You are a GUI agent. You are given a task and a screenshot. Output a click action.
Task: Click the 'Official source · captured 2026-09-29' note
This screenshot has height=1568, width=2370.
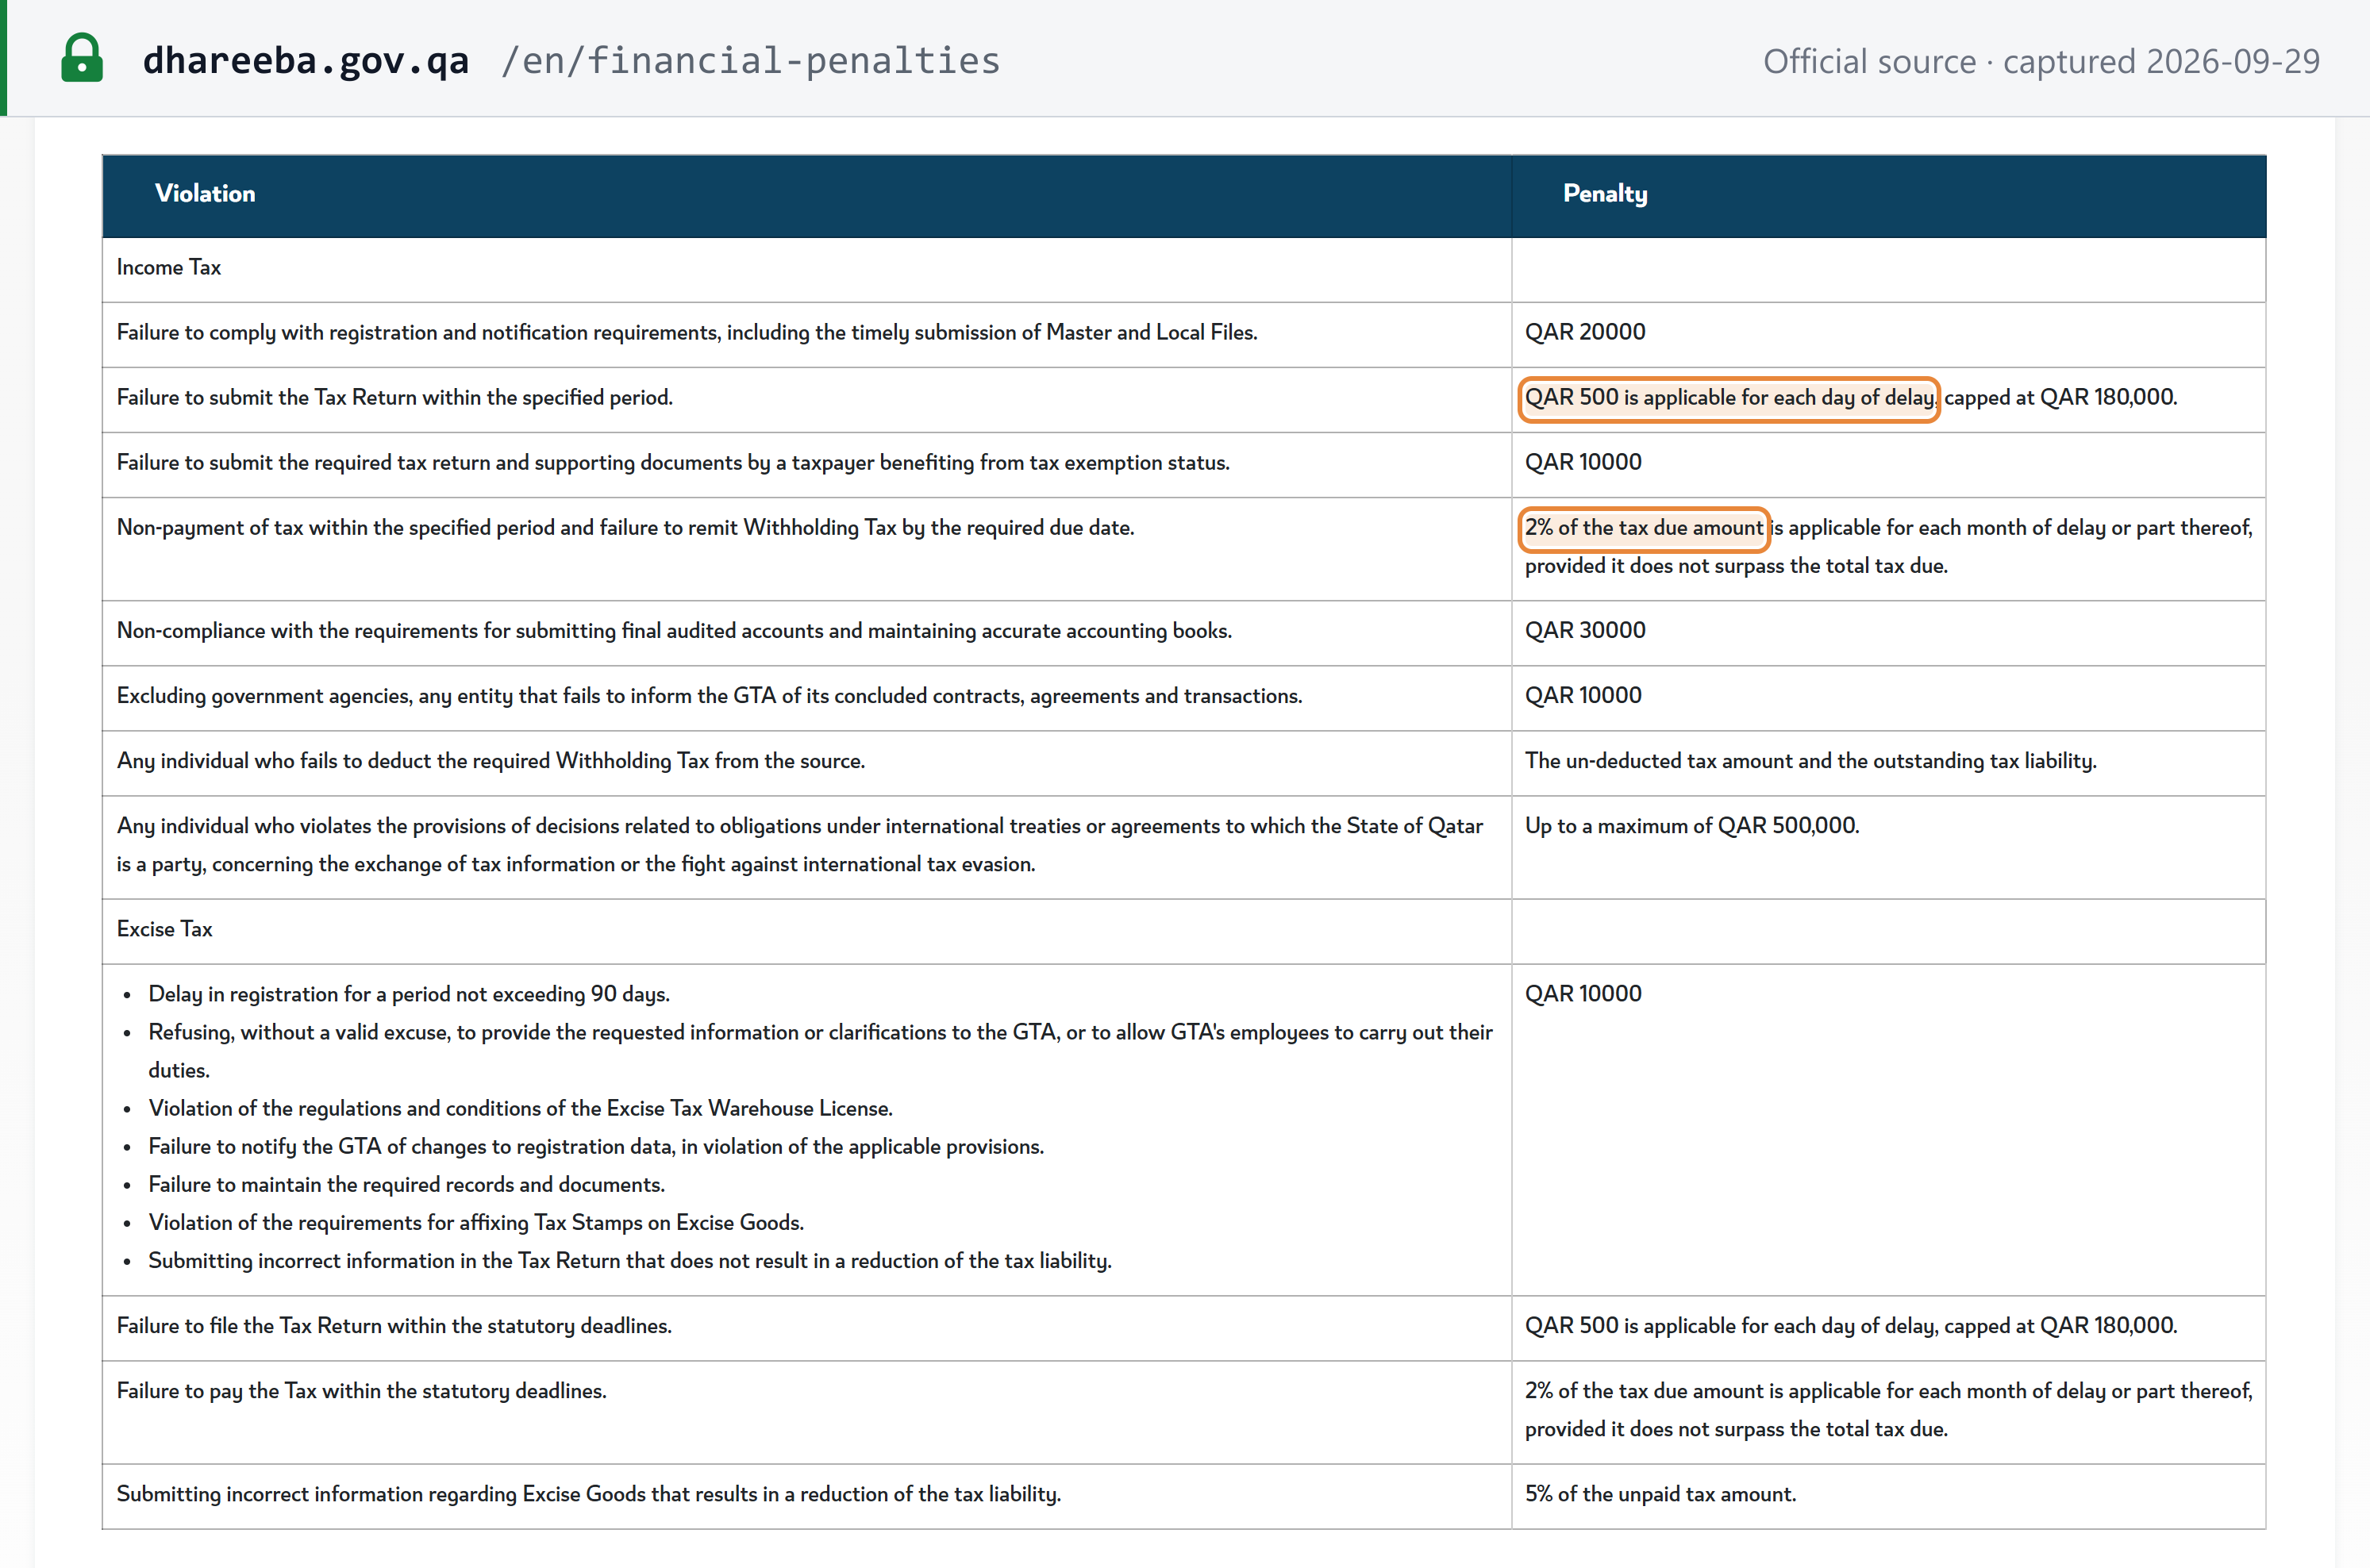tap(2041, 61)
